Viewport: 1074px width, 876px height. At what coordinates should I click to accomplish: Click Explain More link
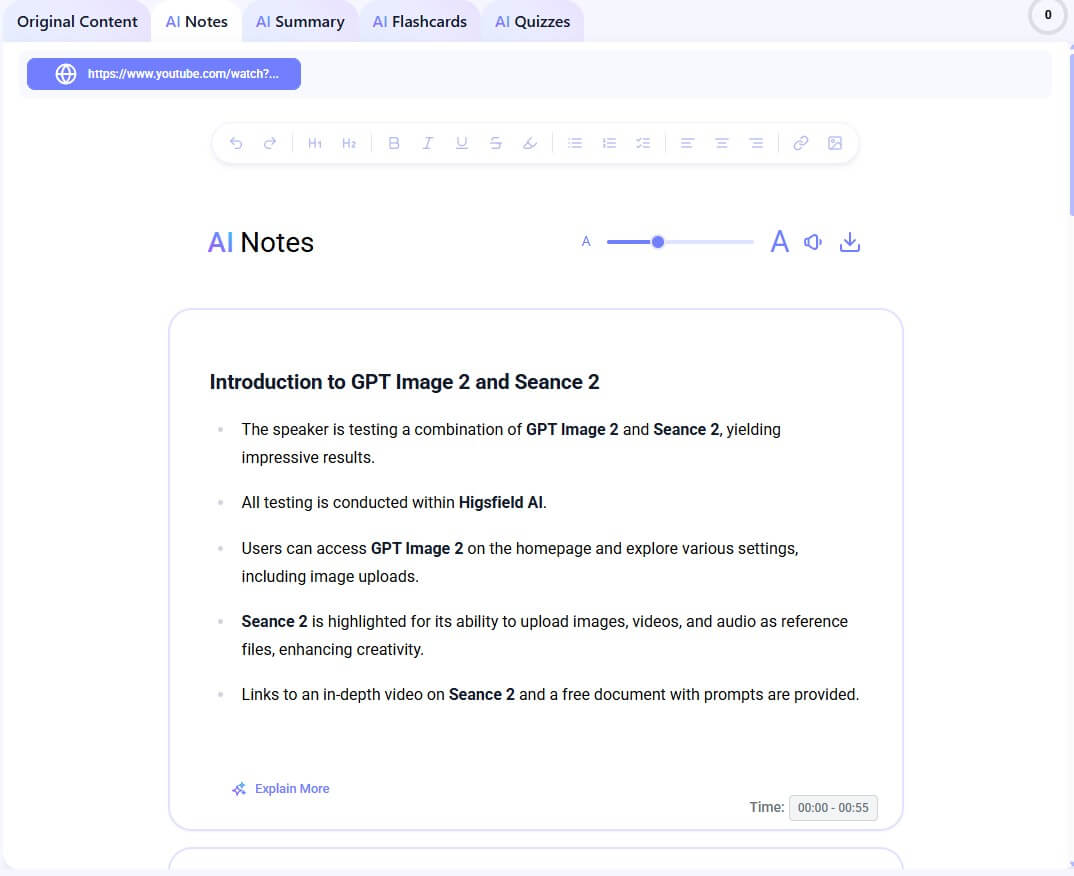[x=292, y=789]
